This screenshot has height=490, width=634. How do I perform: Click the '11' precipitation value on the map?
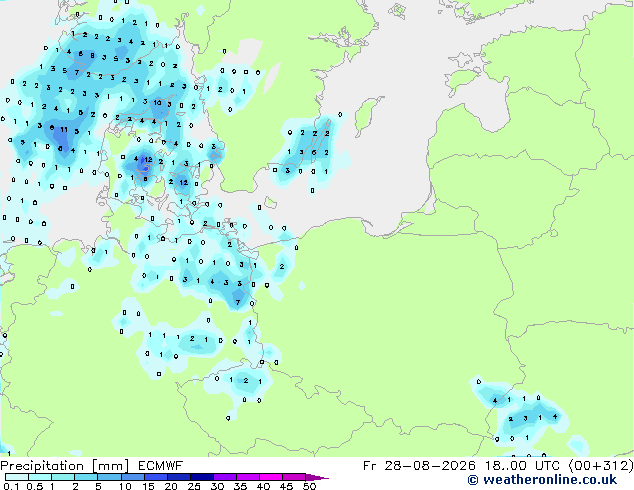pyautogui.click(x=64, y=130)
